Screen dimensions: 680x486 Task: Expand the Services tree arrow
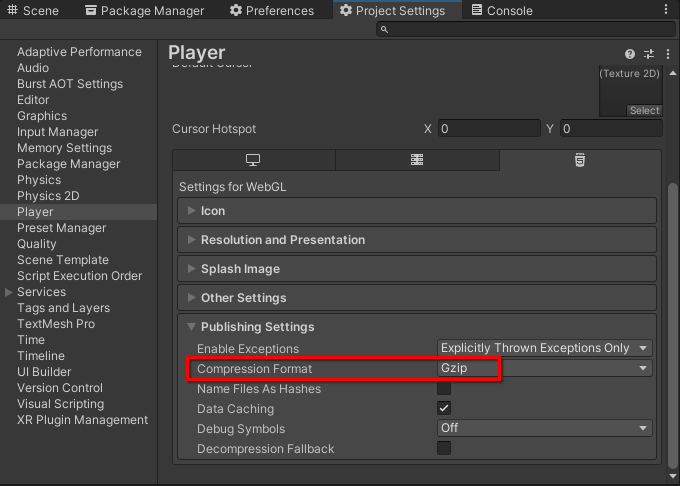(8, 292)
